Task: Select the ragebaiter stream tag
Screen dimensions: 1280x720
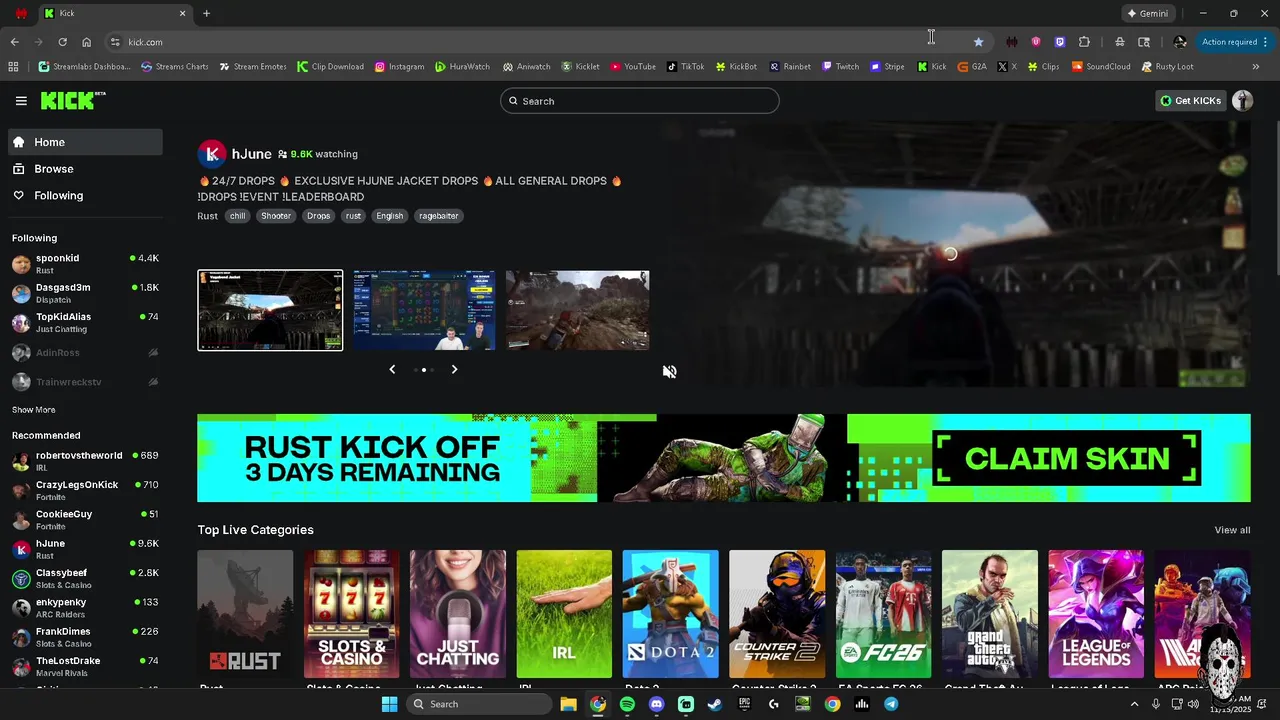Action: [439, 216]
